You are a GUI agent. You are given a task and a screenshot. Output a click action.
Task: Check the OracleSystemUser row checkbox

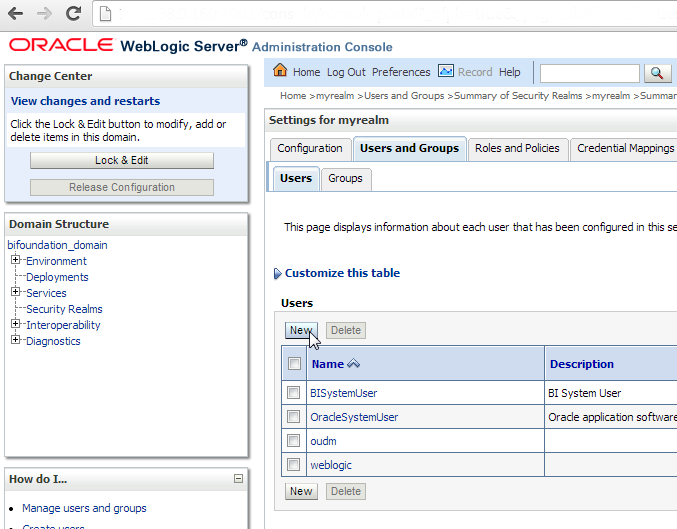coord(294,417)
